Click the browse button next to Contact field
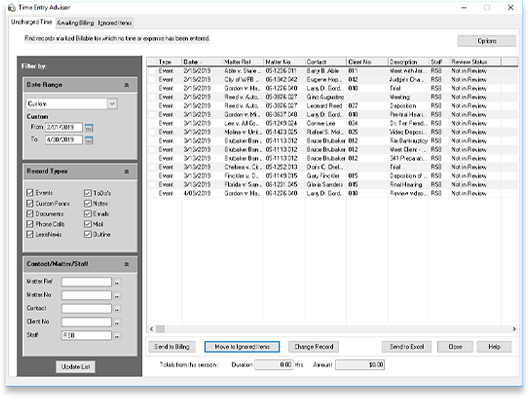The height and width of the screenshot is (398, 529). [117, 309]
